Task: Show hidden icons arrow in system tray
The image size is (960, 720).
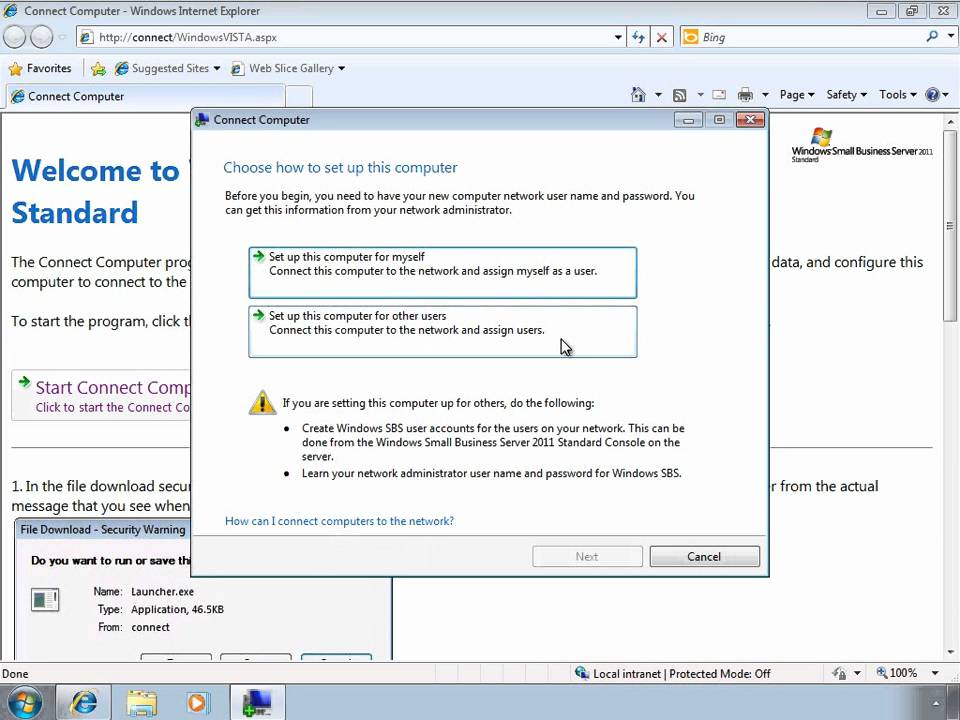Action: tap(936, 703)
